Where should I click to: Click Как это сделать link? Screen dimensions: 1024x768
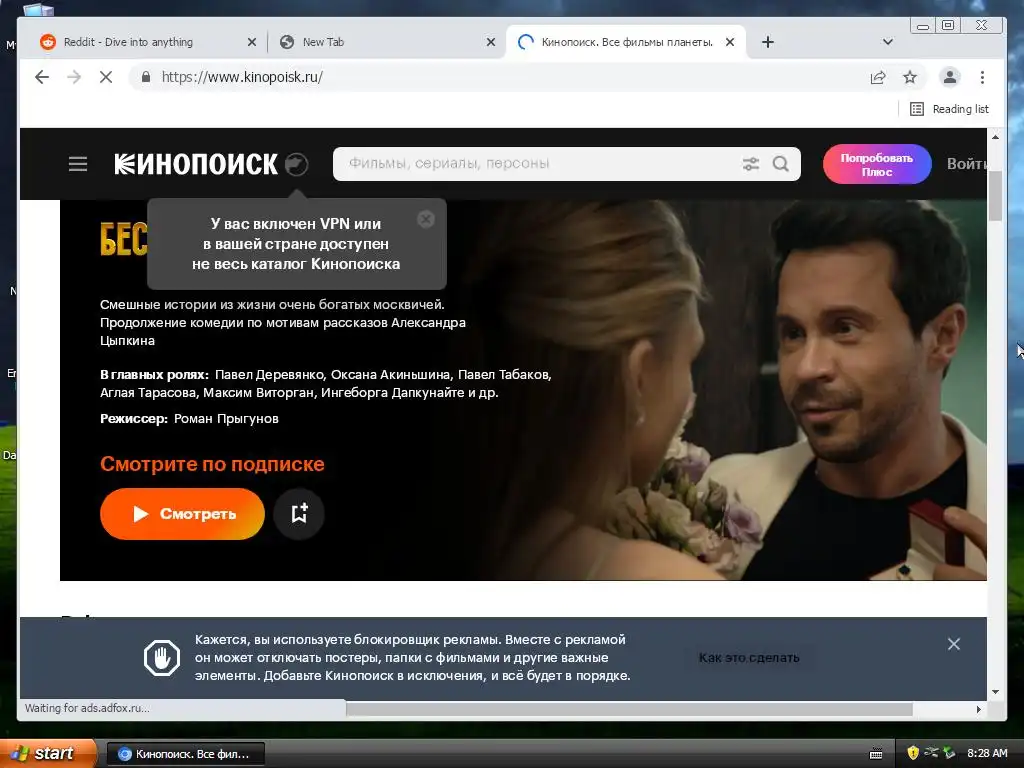(x=749, y=658)
